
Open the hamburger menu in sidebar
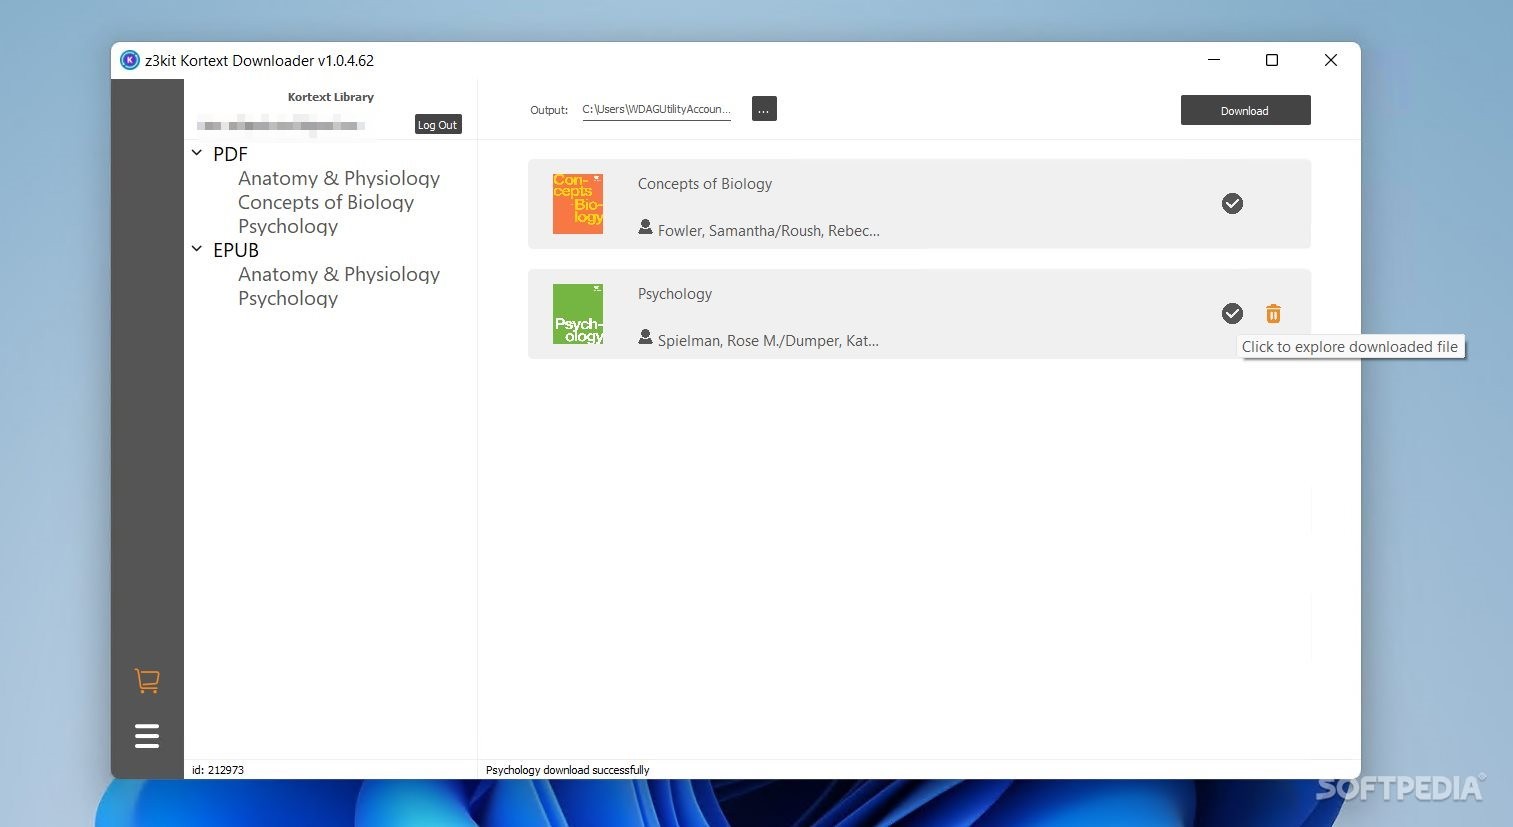coord(147,736)
